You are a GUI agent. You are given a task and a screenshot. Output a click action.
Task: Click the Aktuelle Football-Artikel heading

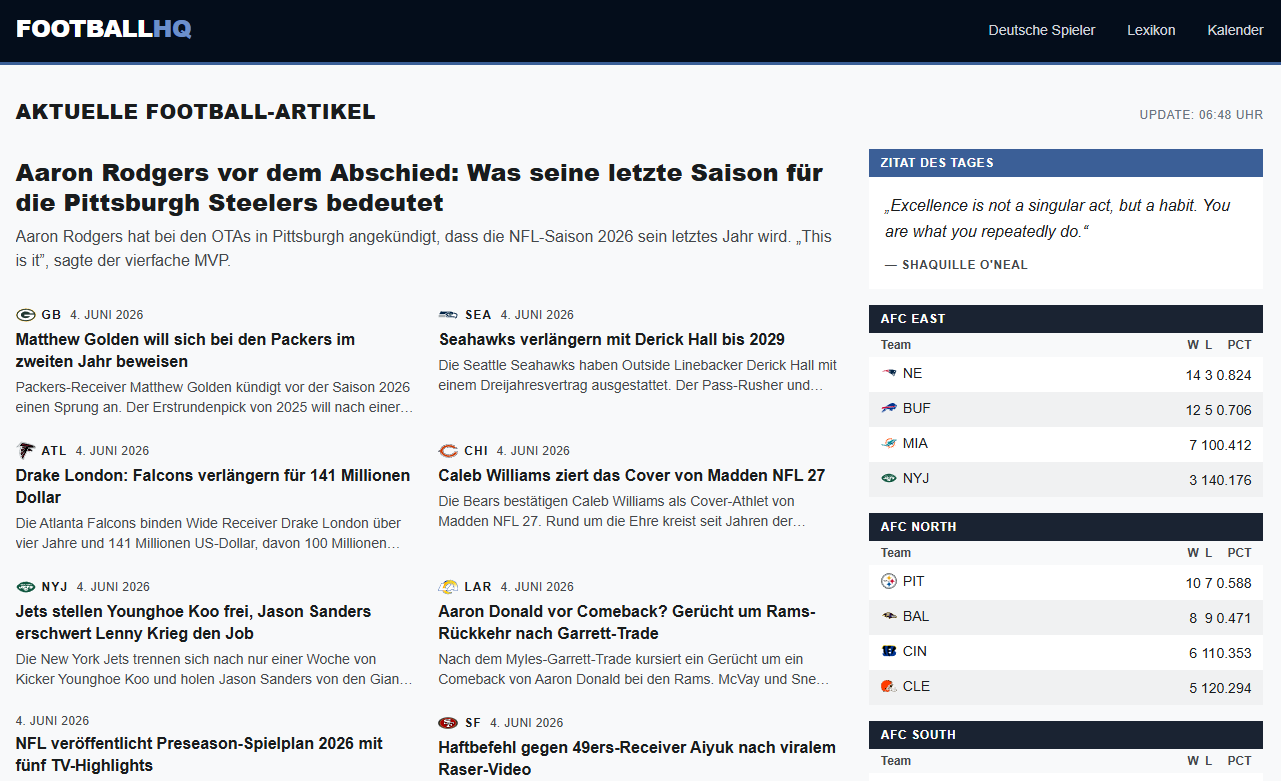(x=196, y=112)
